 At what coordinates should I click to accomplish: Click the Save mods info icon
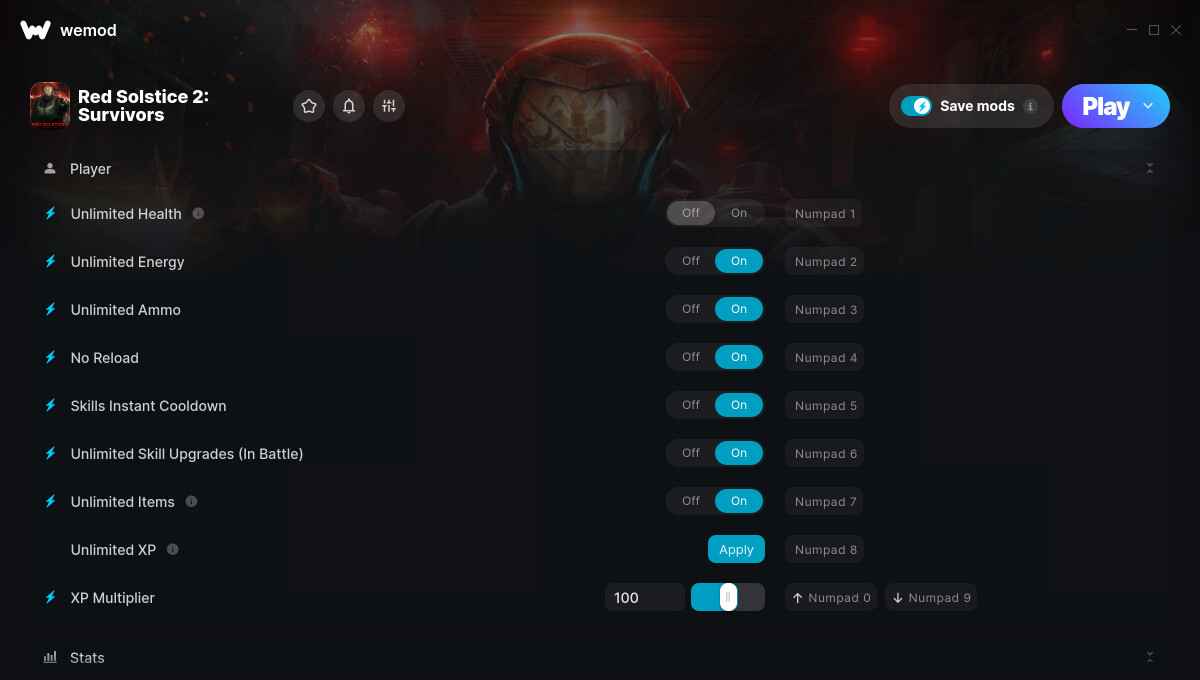1031,106
